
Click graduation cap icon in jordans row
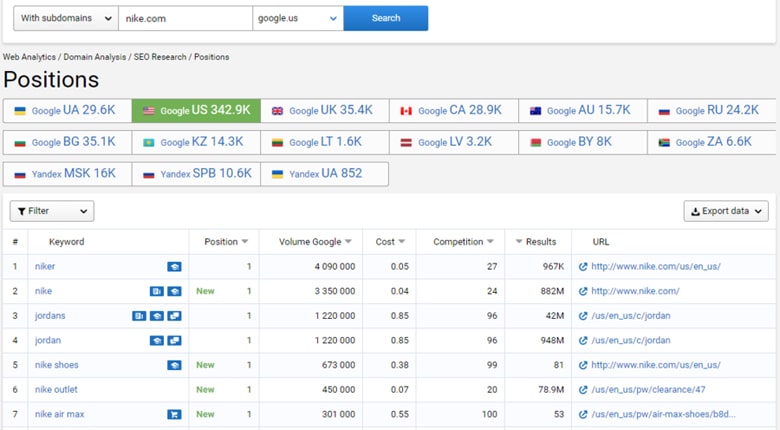(x=157, y=316)
